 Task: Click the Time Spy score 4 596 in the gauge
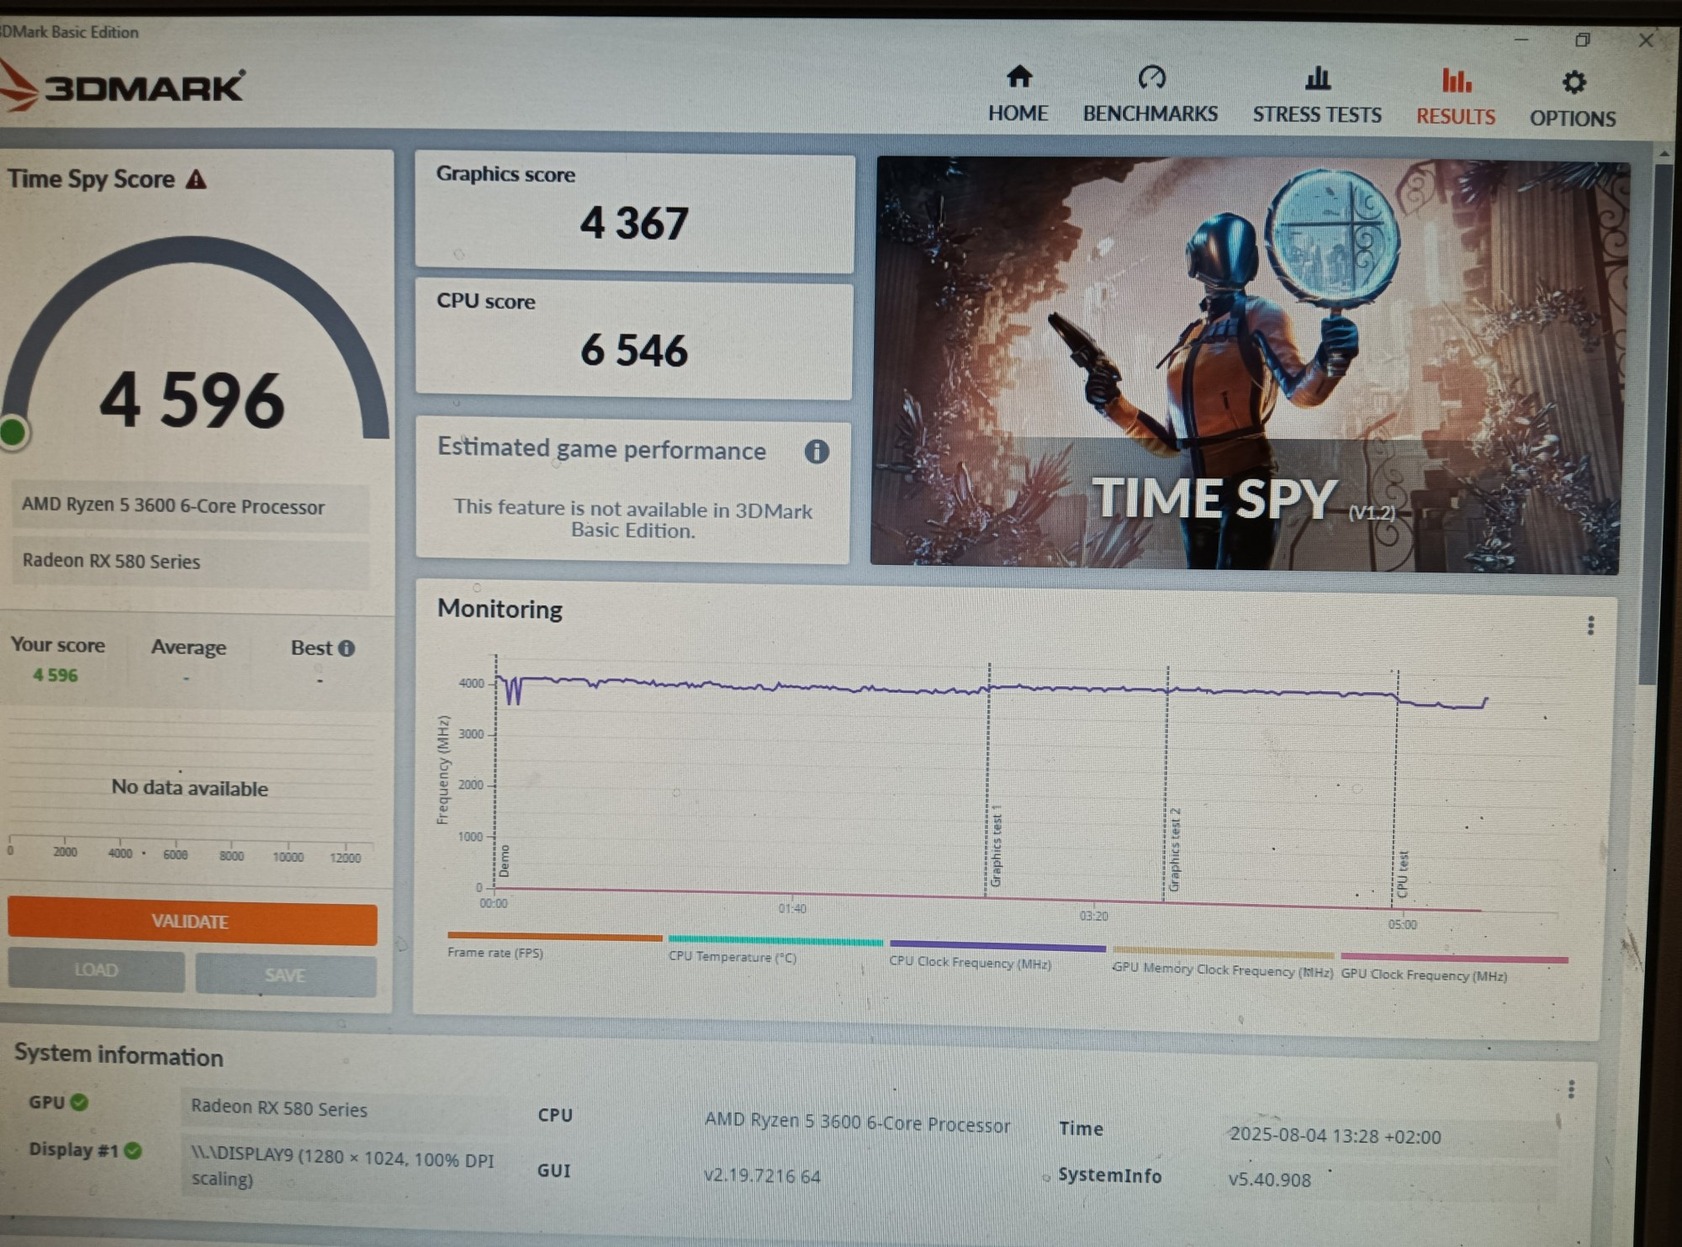pos(192,400)
